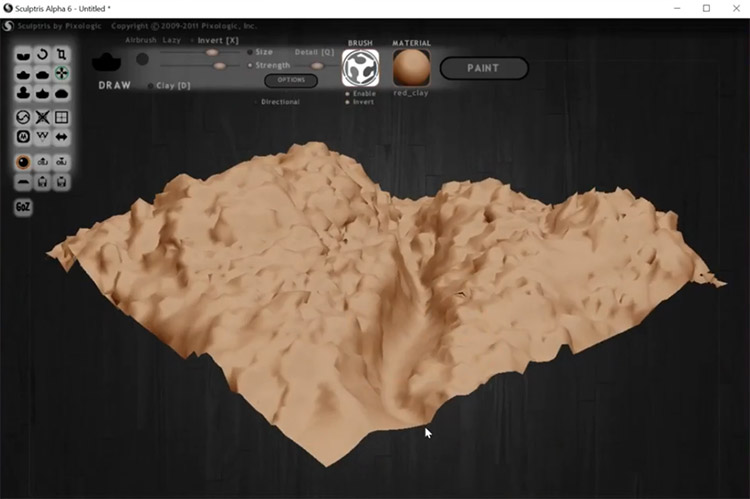Click the 'Detail [Q]' label
750x499 pixels.
(x=314, y=52)
